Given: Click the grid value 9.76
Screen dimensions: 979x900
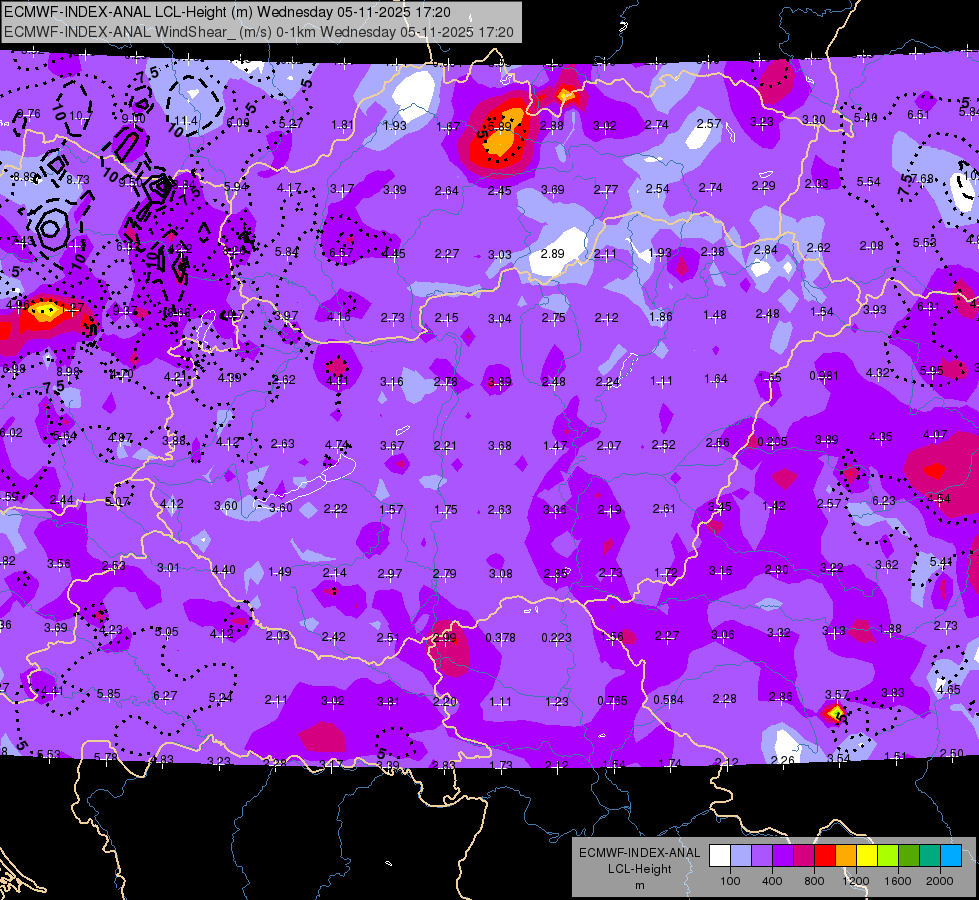Looking at the screenshot, I should pos(29,114).
